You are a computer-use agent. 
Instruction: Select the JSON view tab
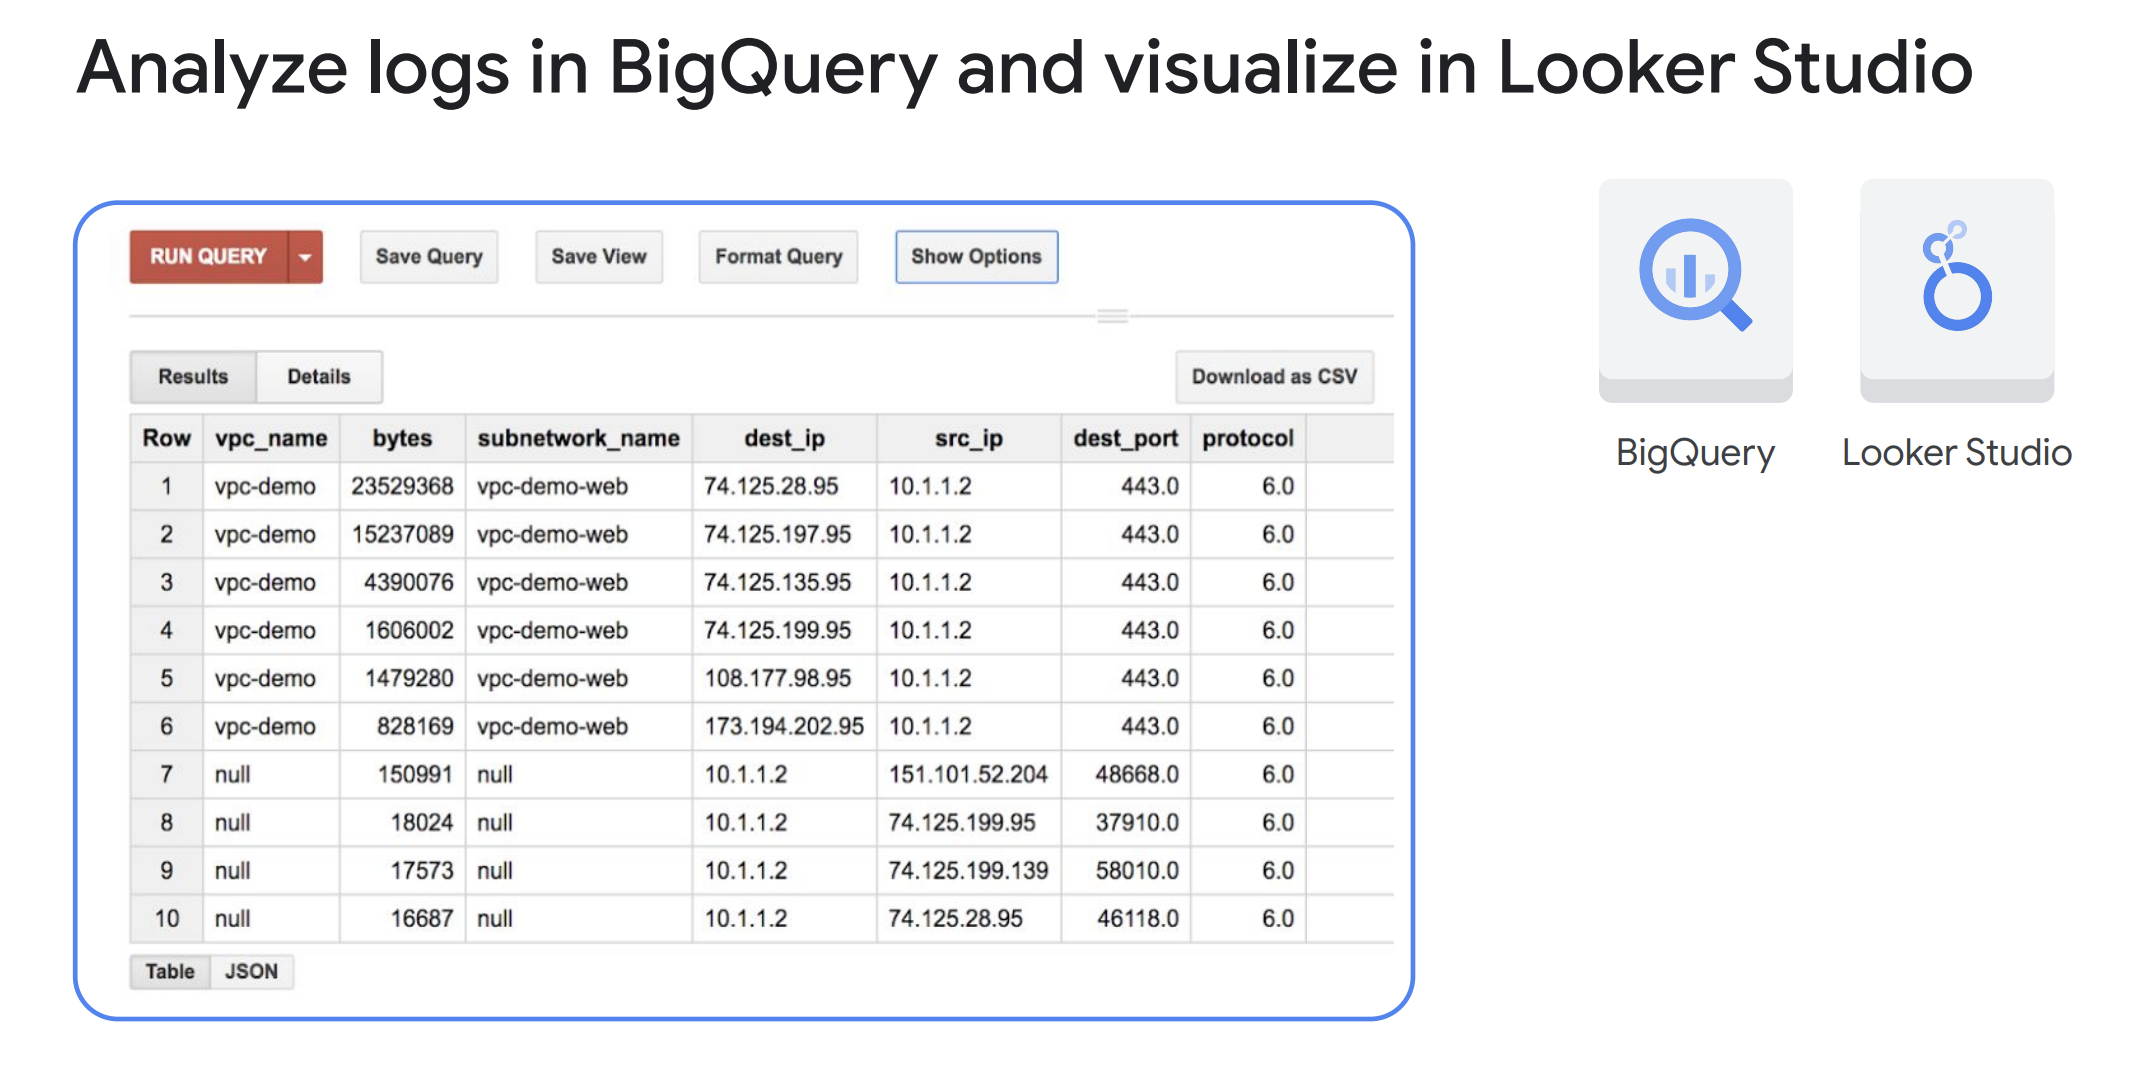[x=251, y=972]
